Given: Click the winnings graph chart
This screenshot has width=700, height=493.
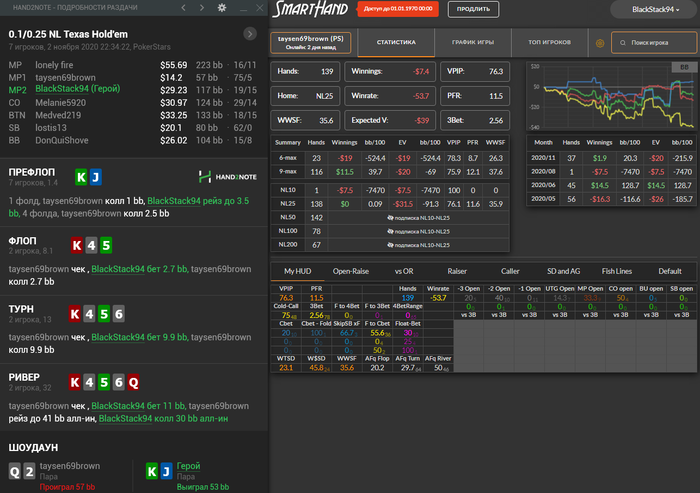Looking at the screenshot, I should point(611,96).
